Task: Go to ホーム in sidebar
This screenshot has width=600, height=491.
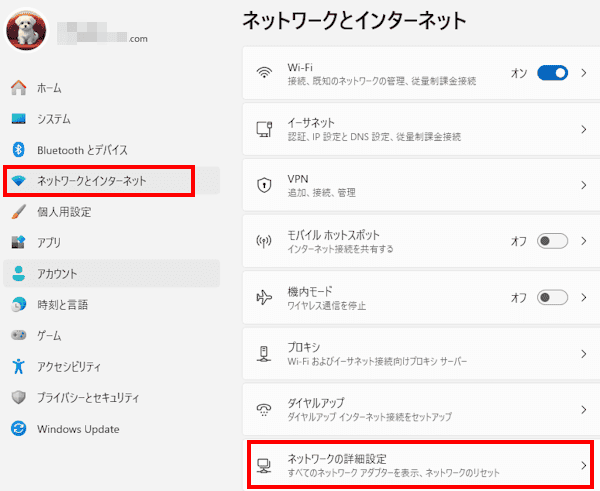Action: pos(49,88)
